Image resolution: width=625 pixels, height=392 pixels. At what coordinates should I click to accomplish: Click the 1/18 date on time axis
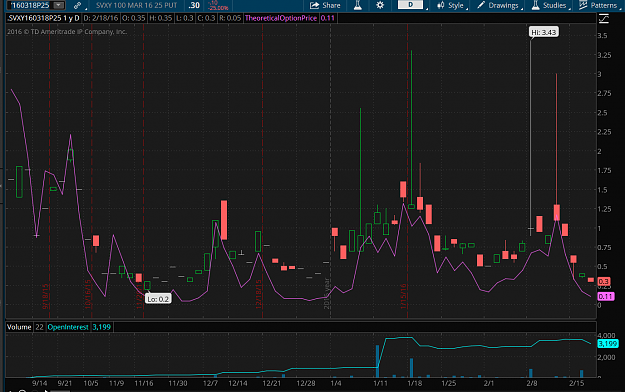415,383
